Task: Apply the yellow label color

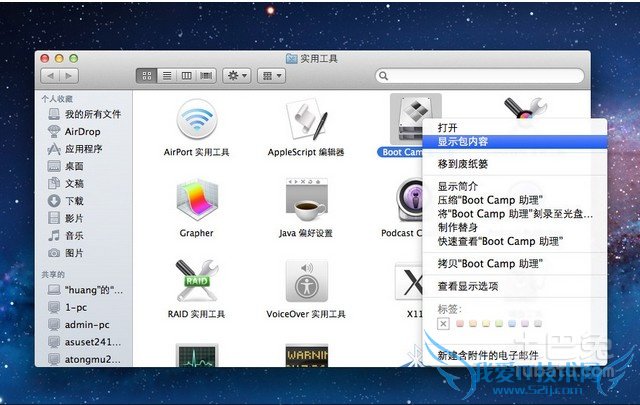Action: click(486, 324)
